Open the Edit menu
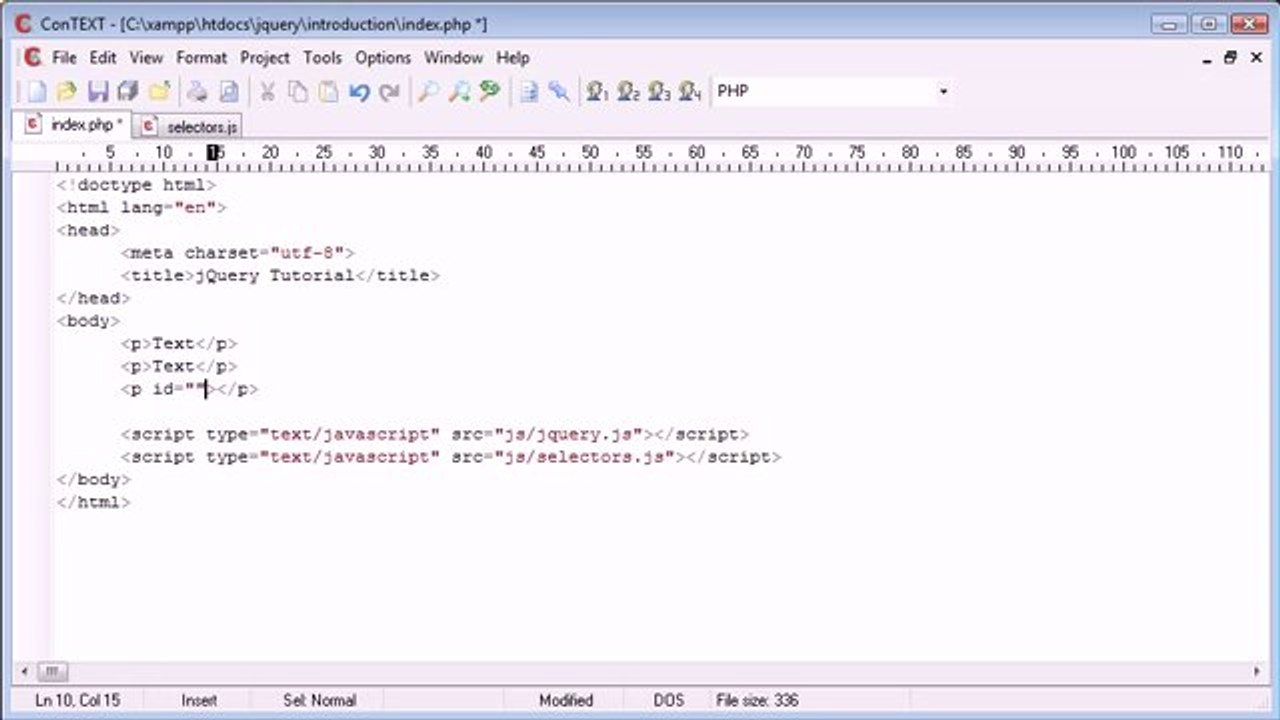The image size is (1280, 720). pyautogui.click(x=103, y=58)
